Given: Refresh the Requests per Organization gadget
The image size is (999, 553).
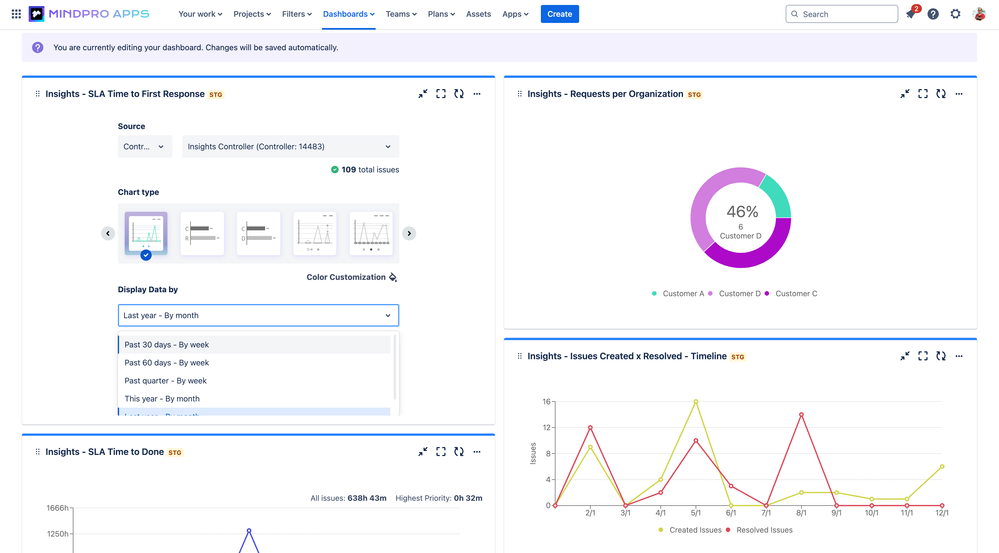Looking at the screenshot, I should [941, 94].
